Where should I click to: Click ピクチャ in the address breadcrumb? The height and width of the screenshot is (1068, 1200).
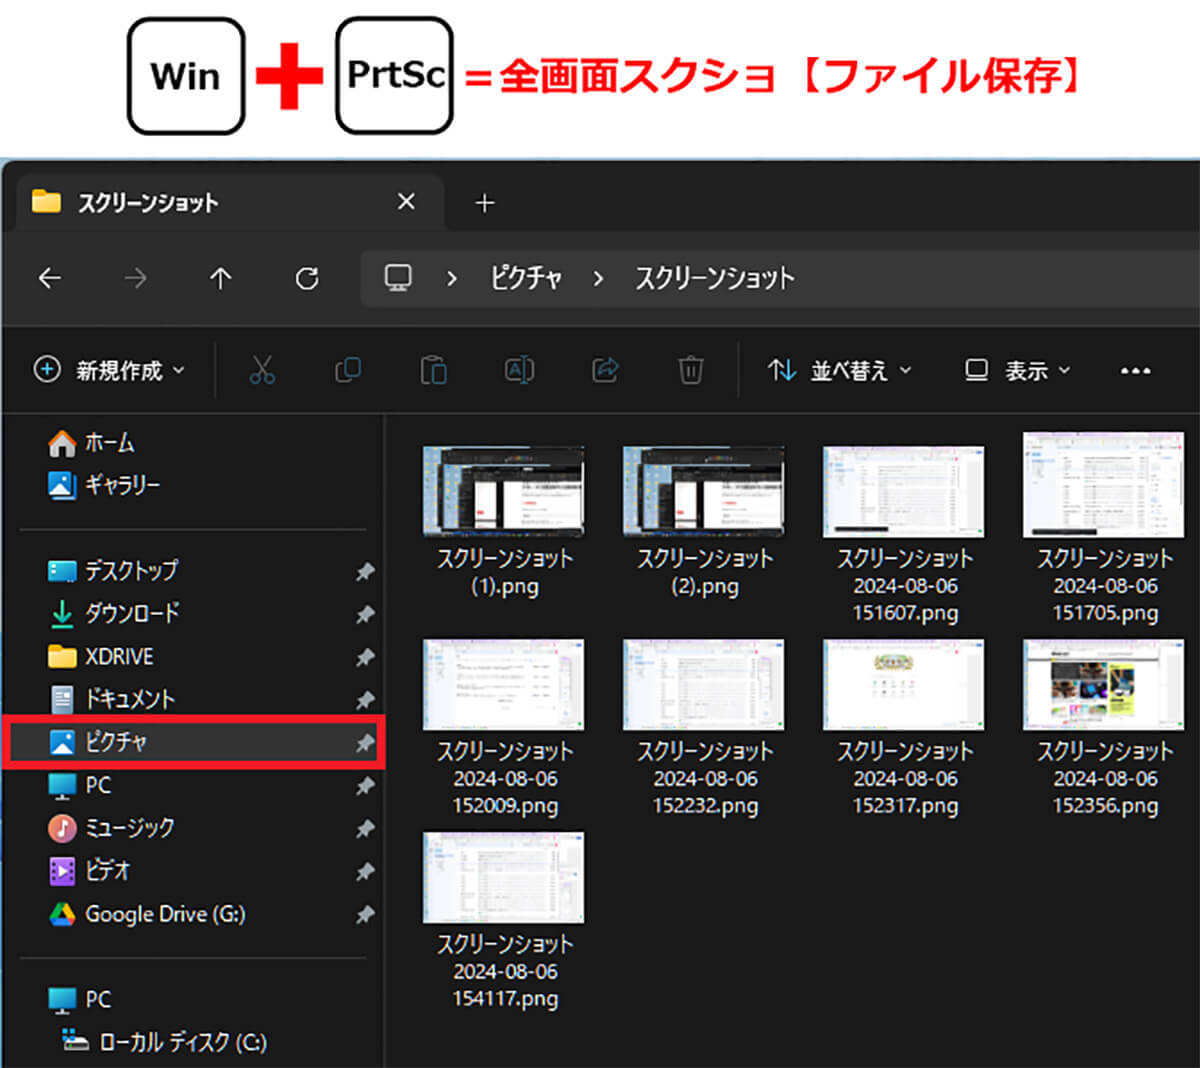pos(526,277)
